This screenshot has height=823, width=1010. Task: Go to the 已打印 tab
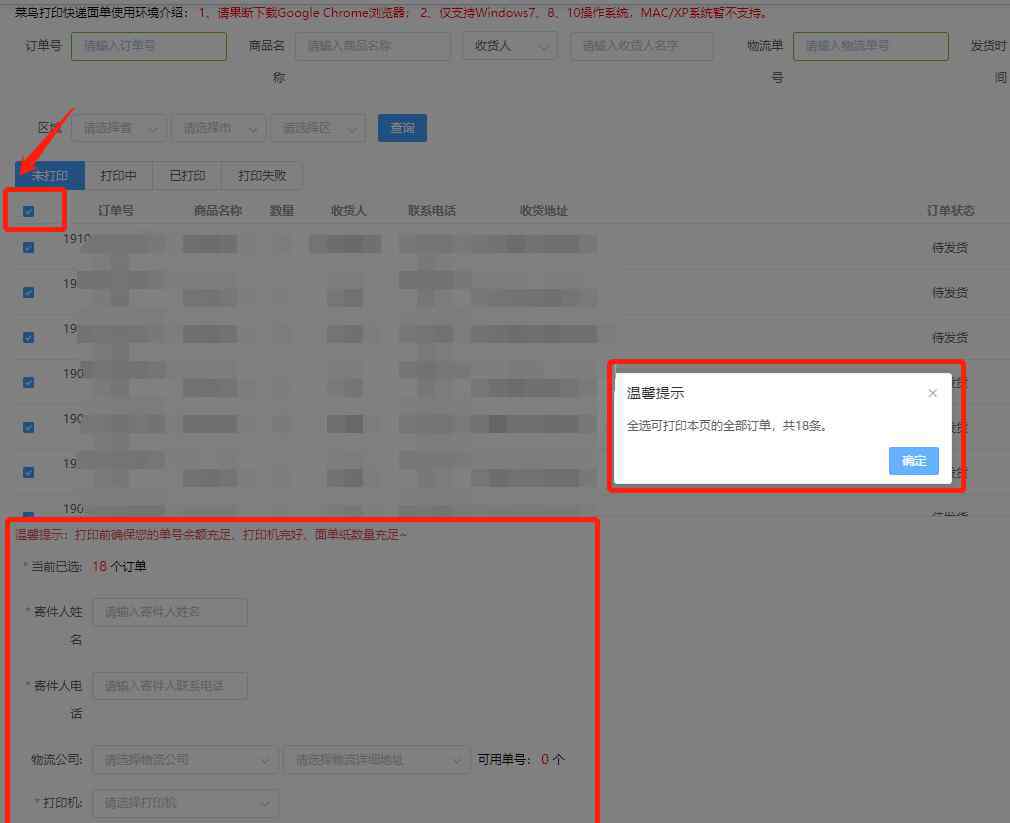[187, 176]
